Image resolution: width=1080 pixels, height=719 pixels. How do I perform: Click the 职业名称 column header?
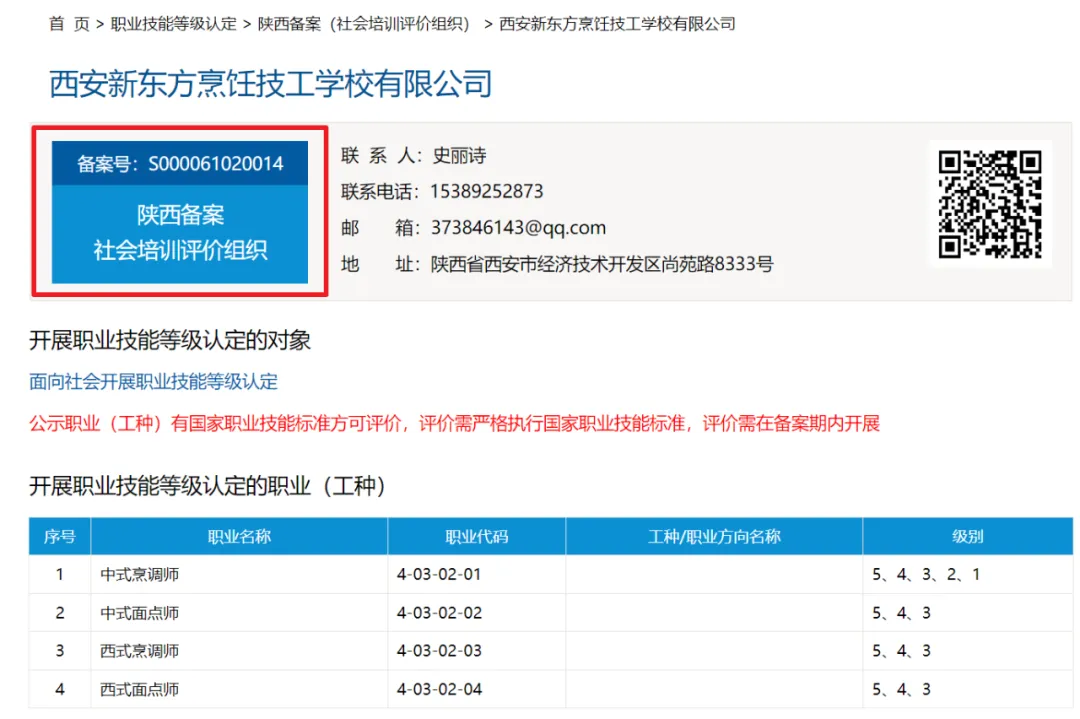click(x=239, y=537)
